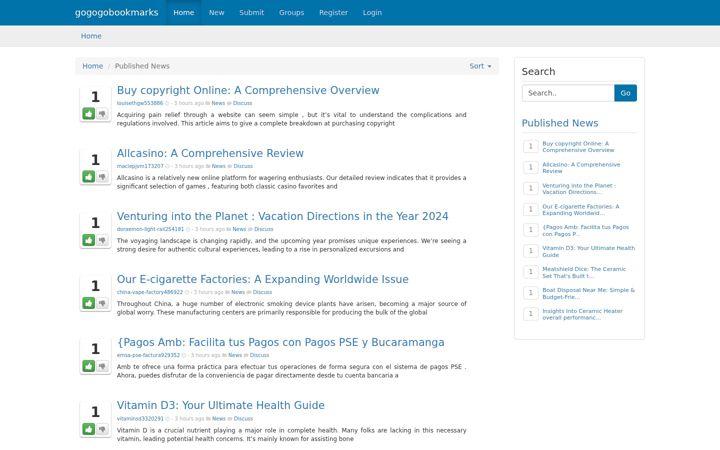Open author doraemon-light-rail254181 profile
Image resolution: width=720 pixels, height=450 pixels.
(150, 229)
